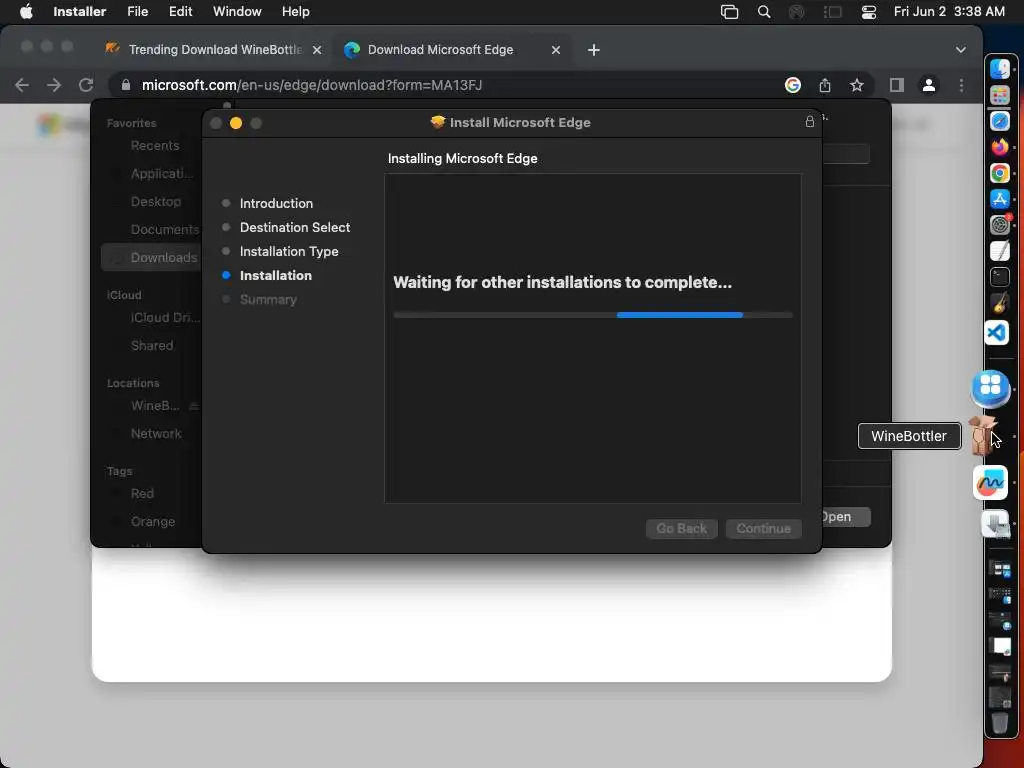
Task: Click the Continue button in the installer
Action: point(763,528)
